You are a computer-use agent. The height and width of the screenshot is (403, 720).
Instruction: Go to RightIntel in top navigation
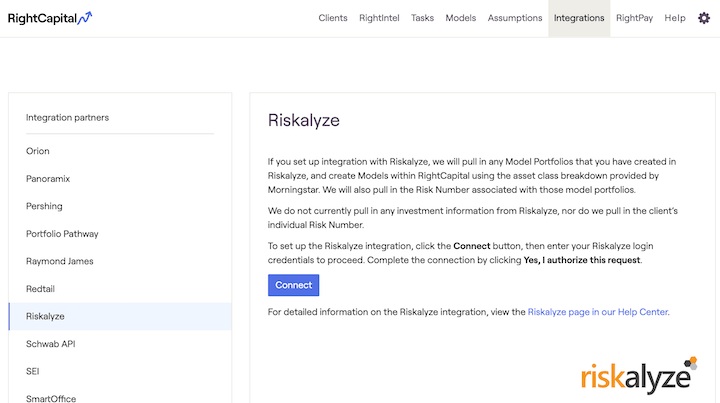(x=379, y=18)
